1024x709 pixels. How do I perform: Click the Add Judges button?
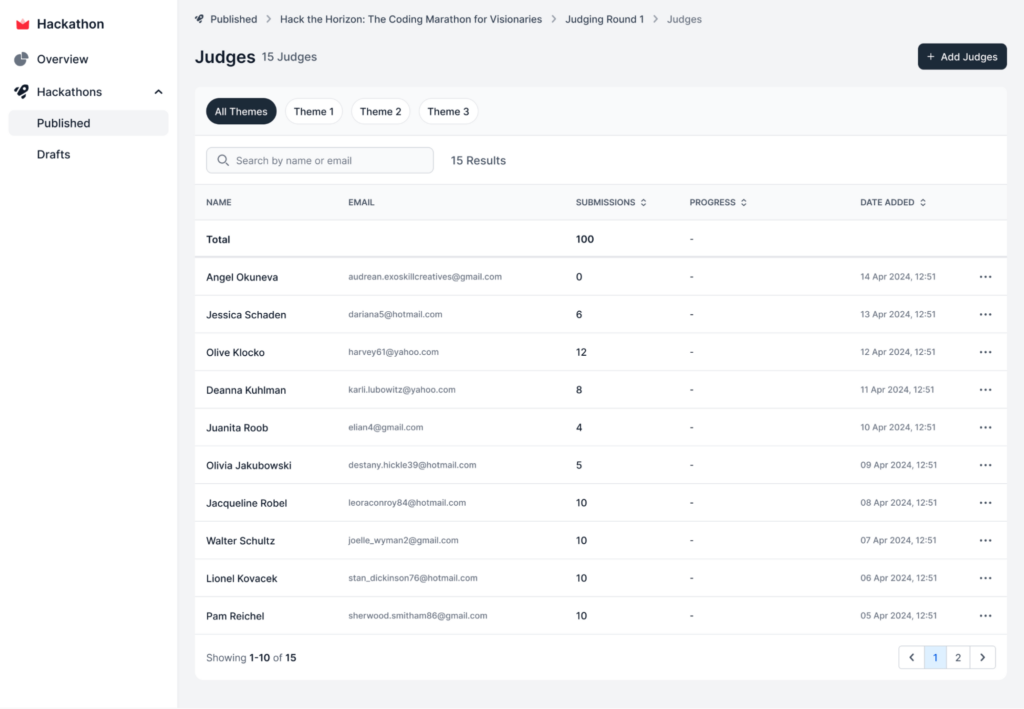click(962, 57)
